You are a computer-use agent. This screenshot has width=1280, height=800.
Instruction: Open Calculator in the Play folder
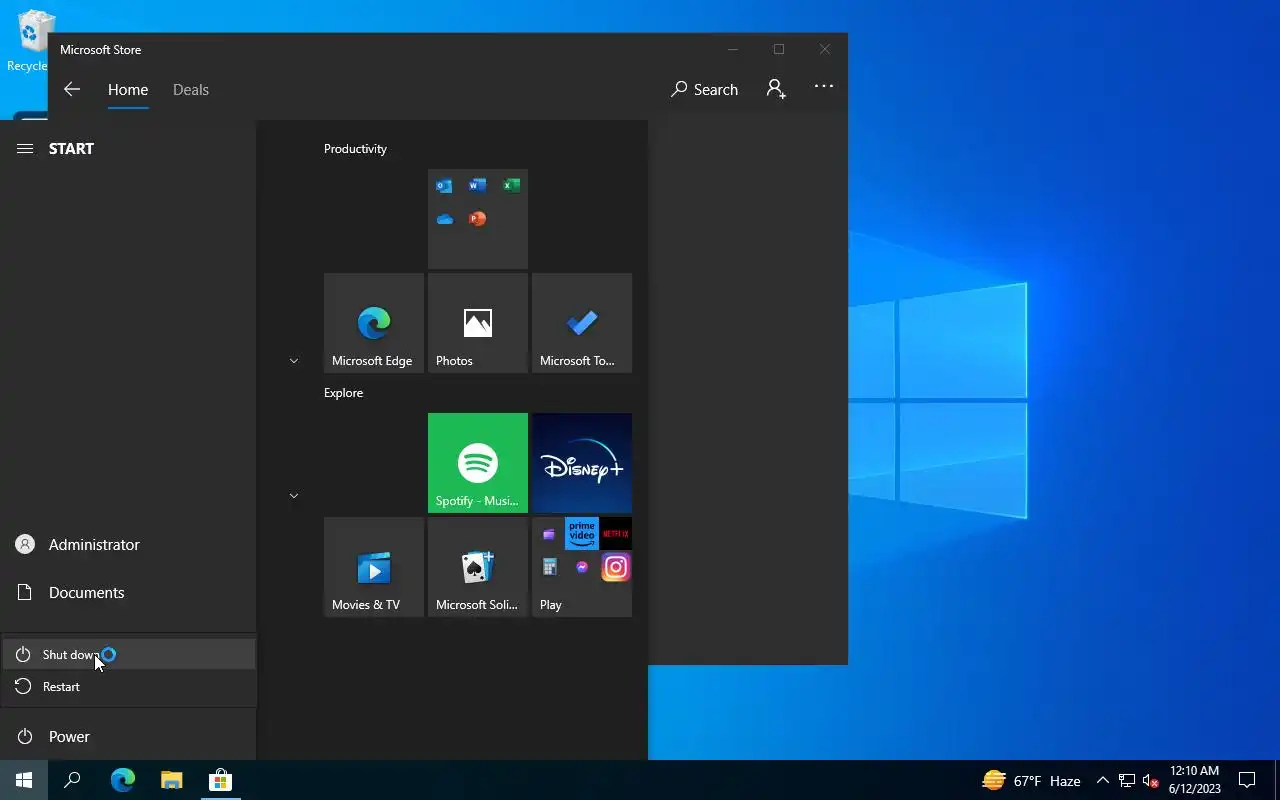(x=549, y=567)
